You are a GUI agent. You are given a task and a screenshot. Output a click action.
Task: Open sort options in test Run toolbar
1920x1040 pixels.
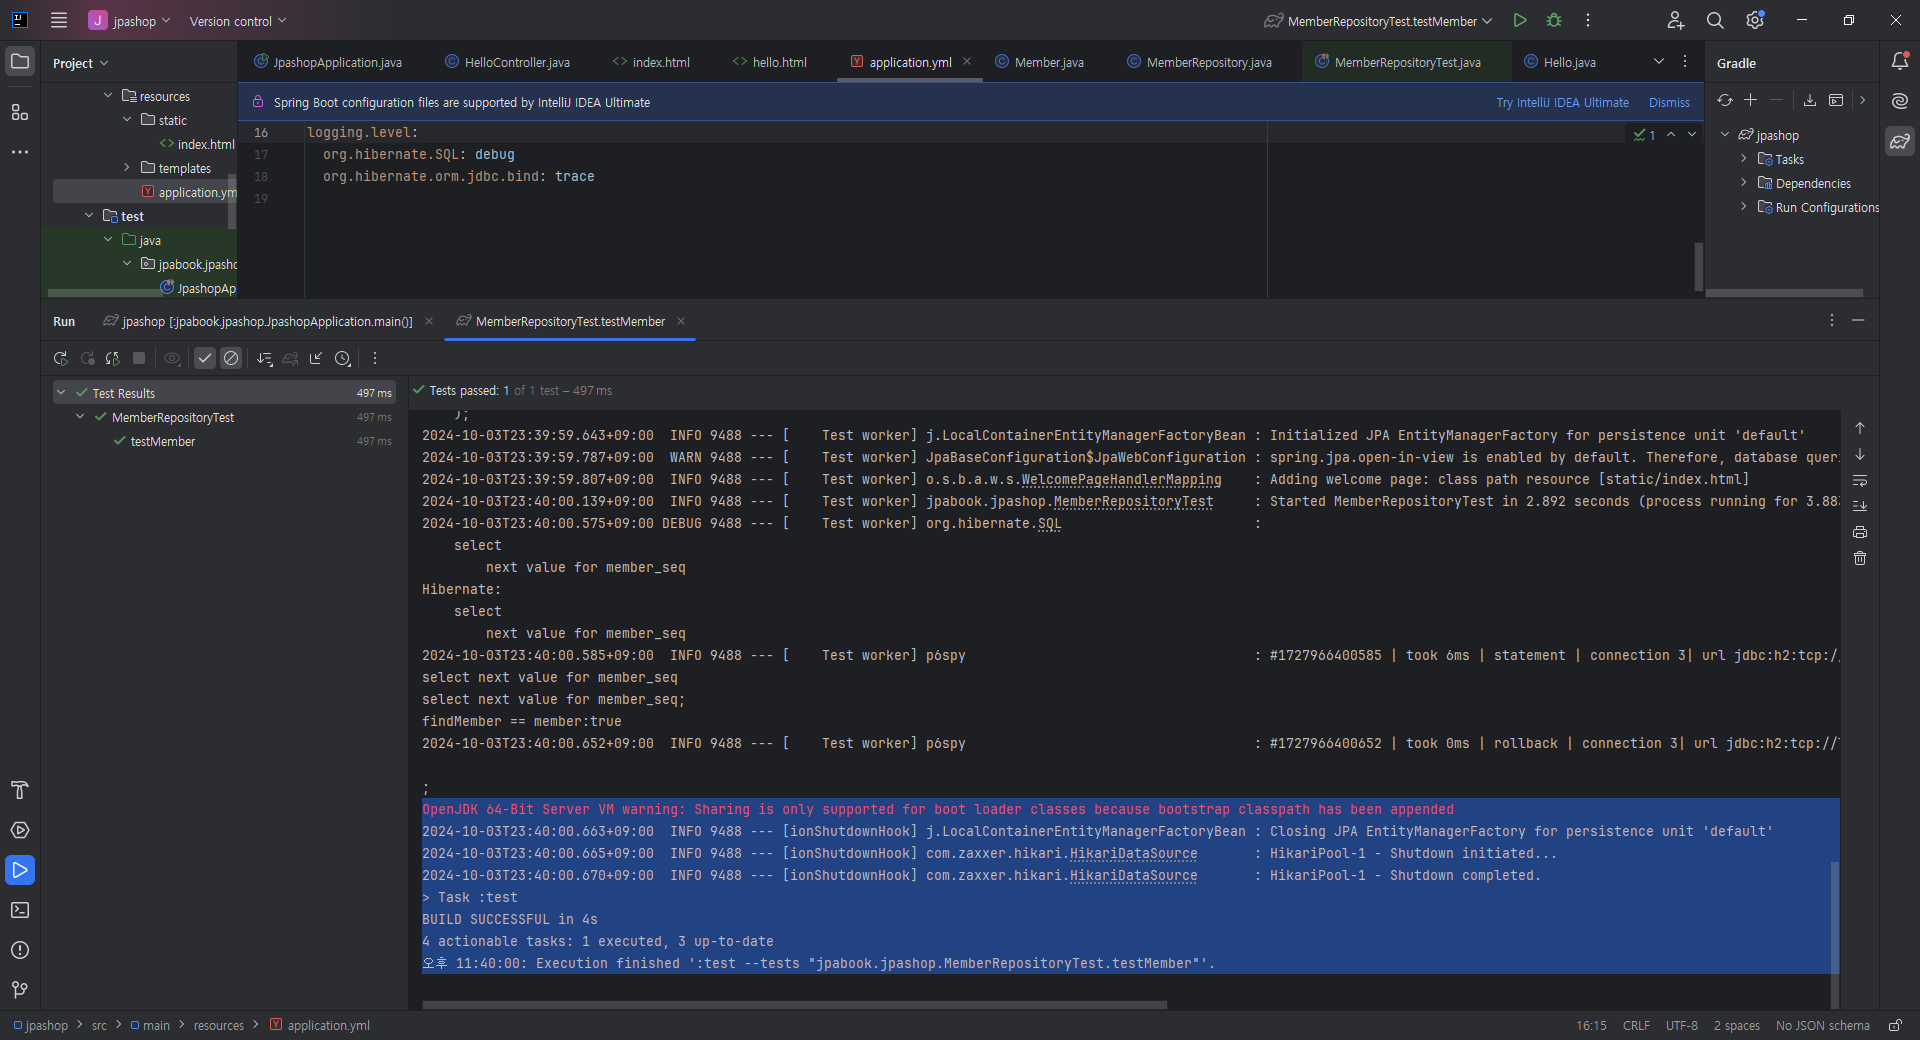click(x=264, y=358)
